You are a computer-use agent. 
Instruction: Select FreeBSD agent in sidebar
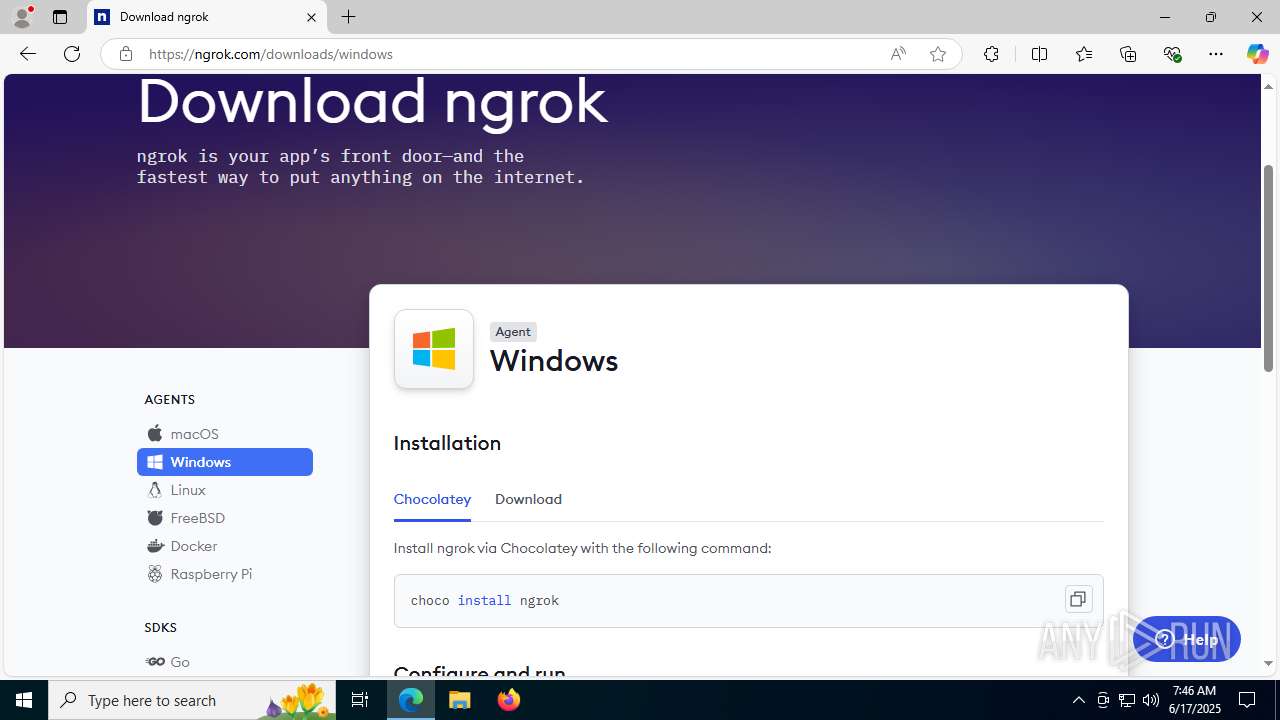point(225,518)
